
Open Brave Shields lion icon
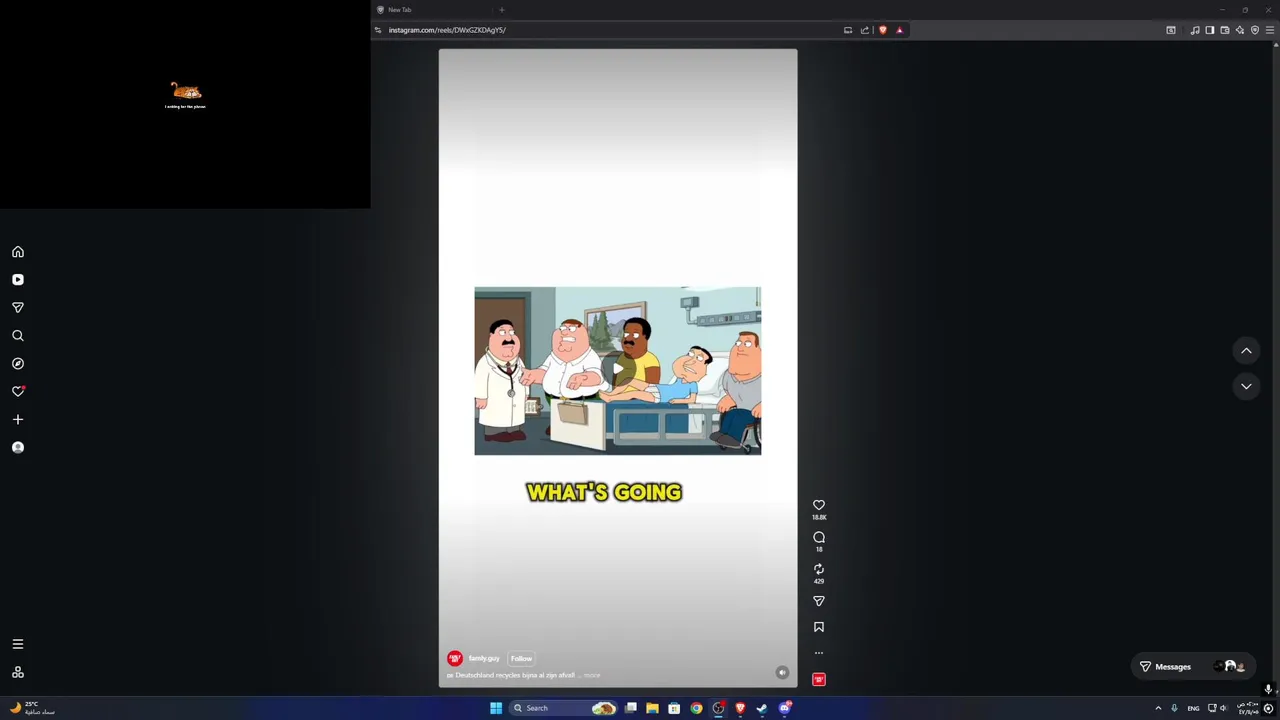click(882, 30)
